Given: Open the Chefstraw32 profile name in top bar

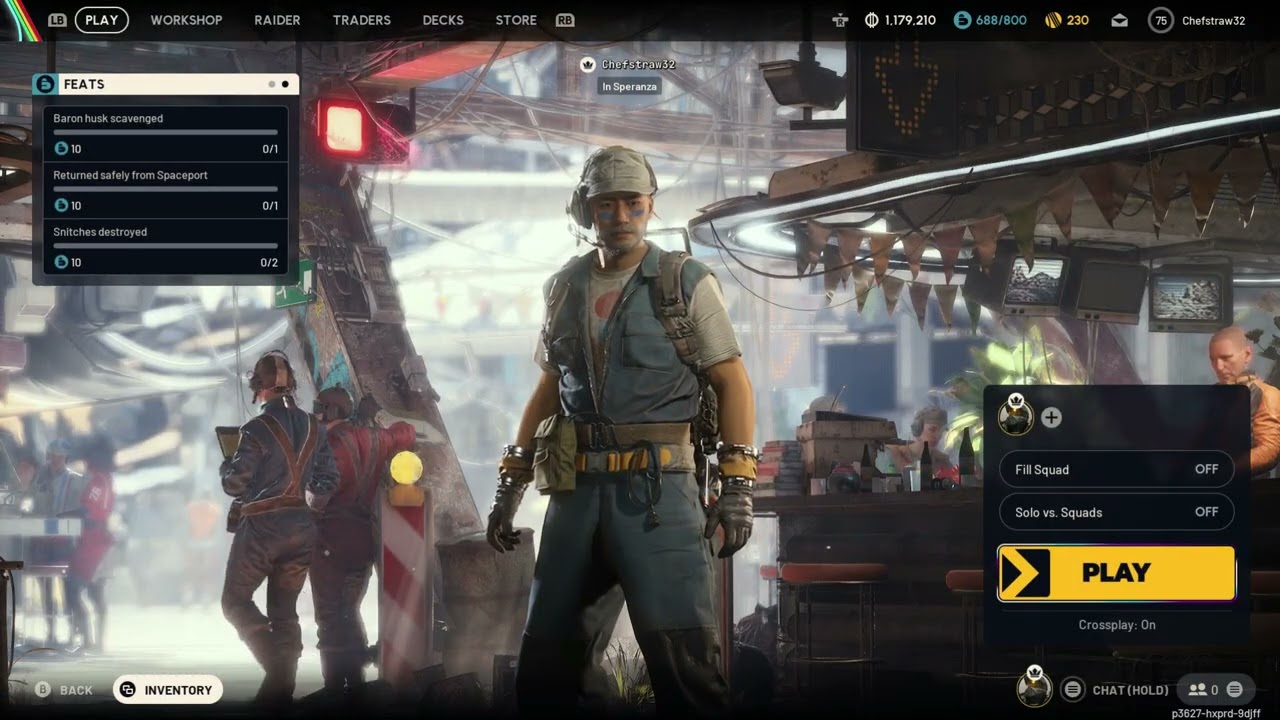Looking at the screenshot, I should point(1213,20).
